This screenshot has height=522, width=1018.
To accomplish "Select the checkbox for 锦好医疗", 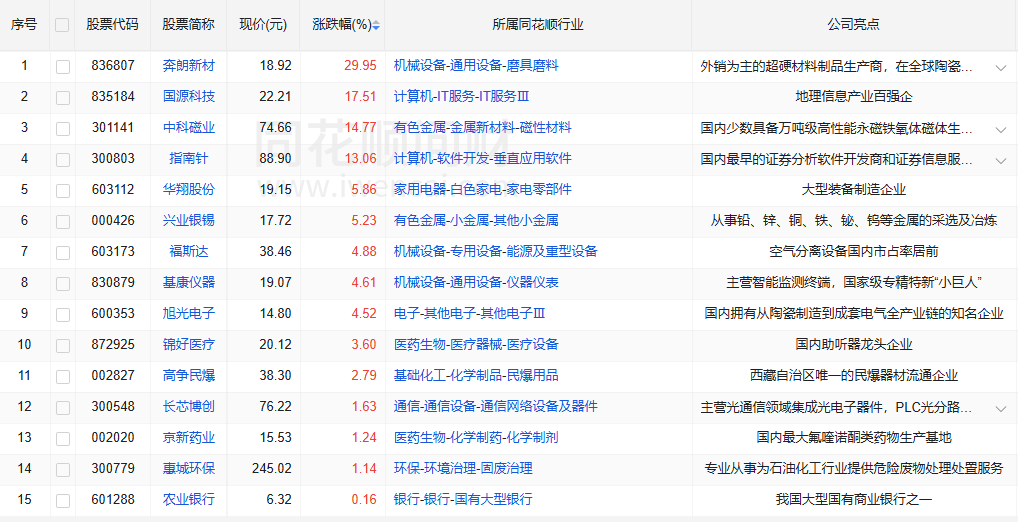I will 63,346.
